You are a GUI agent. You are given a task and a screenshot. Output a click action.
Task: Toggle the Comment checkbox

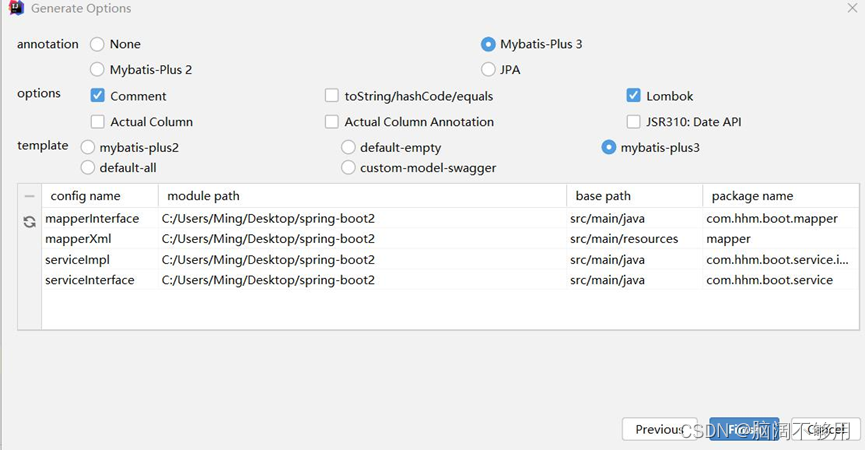click(x=97, y=96)
